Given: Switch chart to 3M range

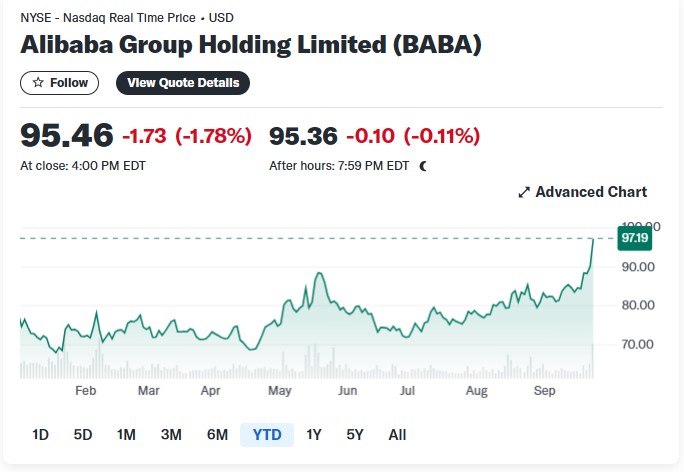Looking at the screenshot, I should pos(171,435).
